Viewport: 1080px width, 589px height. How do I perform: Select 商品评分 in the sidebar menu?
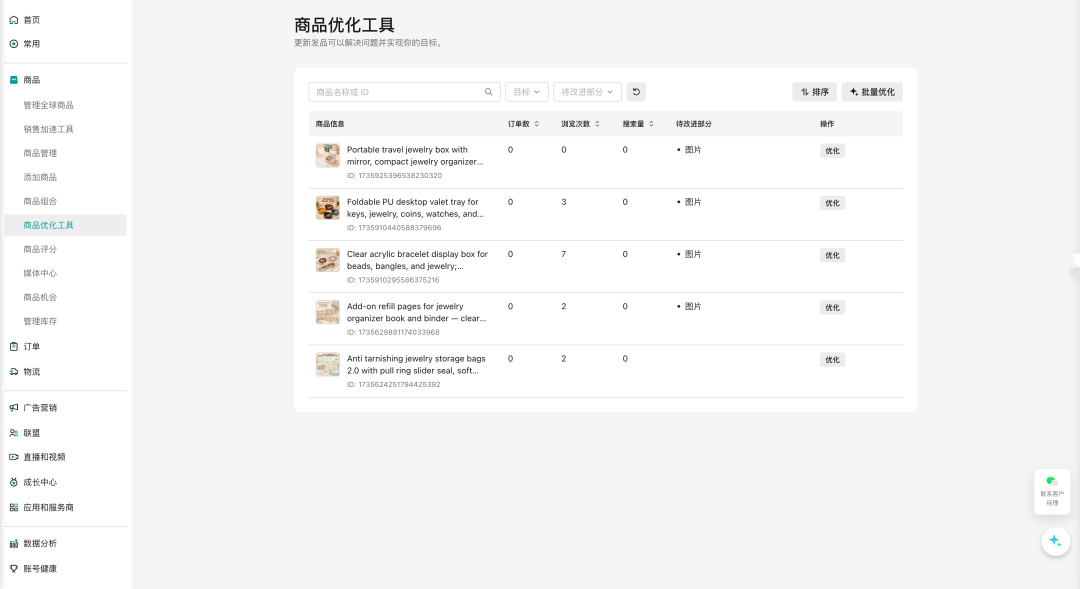(40, 249)
